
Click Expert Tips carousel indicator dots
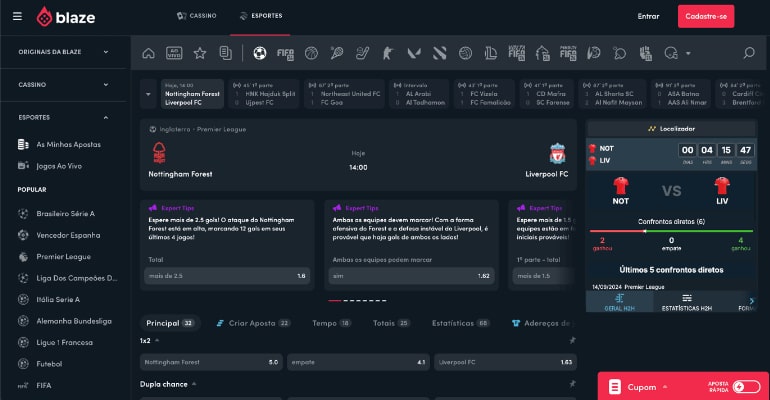coord(358,300)
